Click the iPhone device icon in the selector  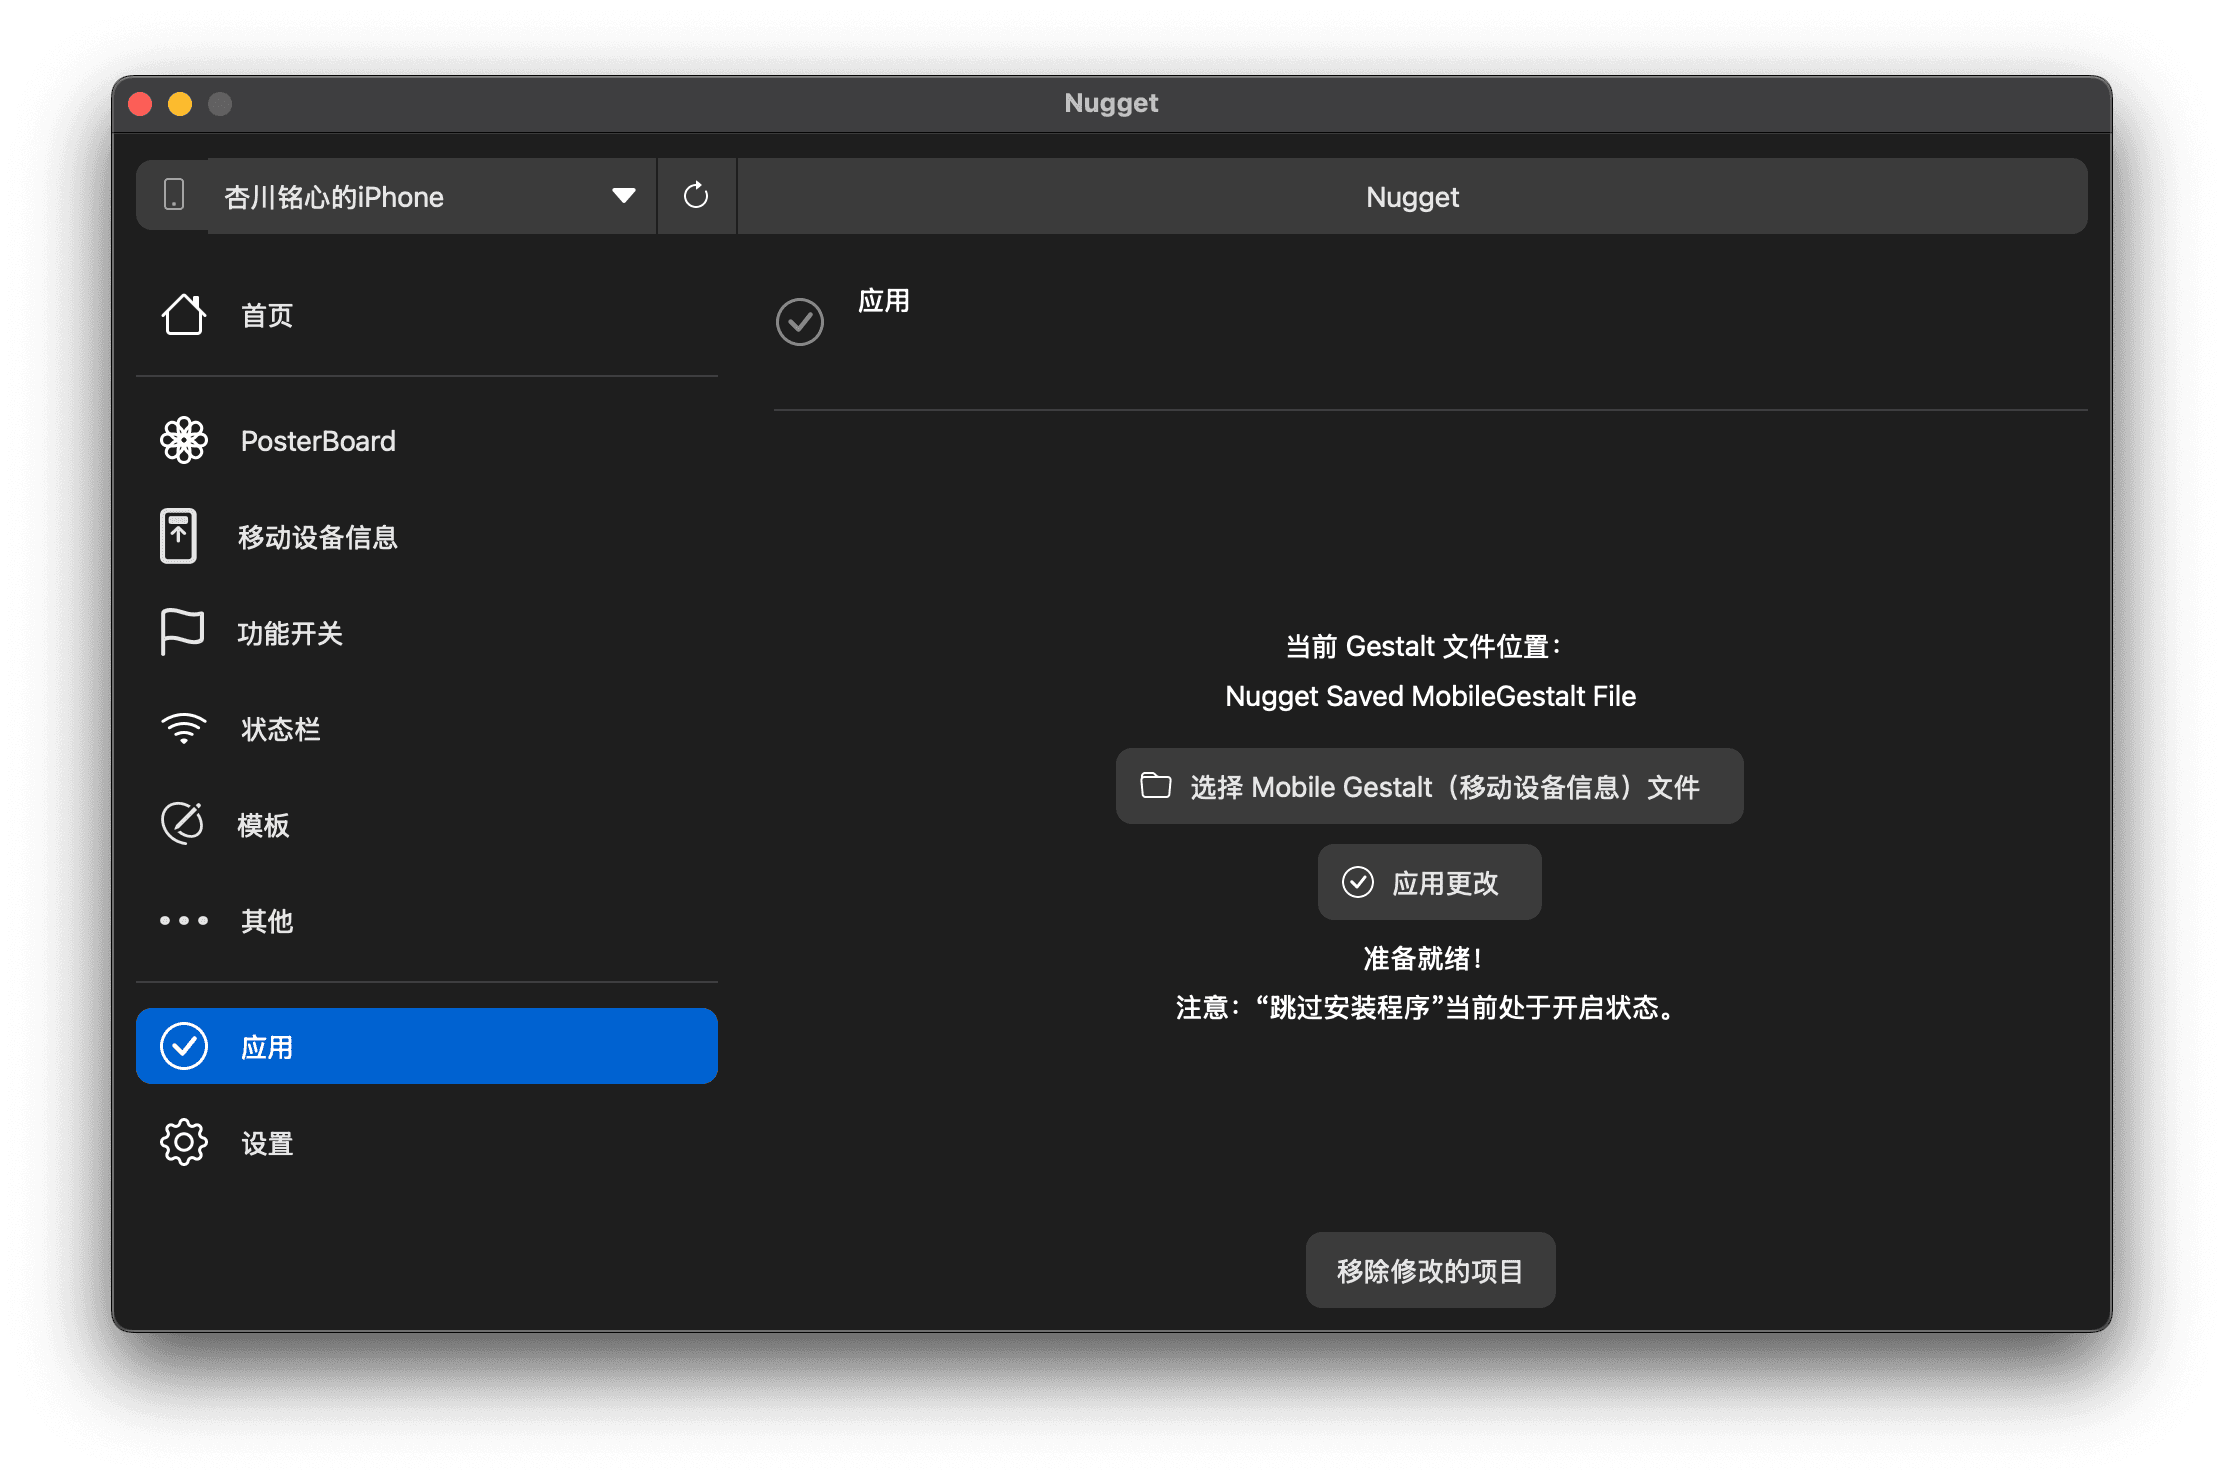pos(174,195)
